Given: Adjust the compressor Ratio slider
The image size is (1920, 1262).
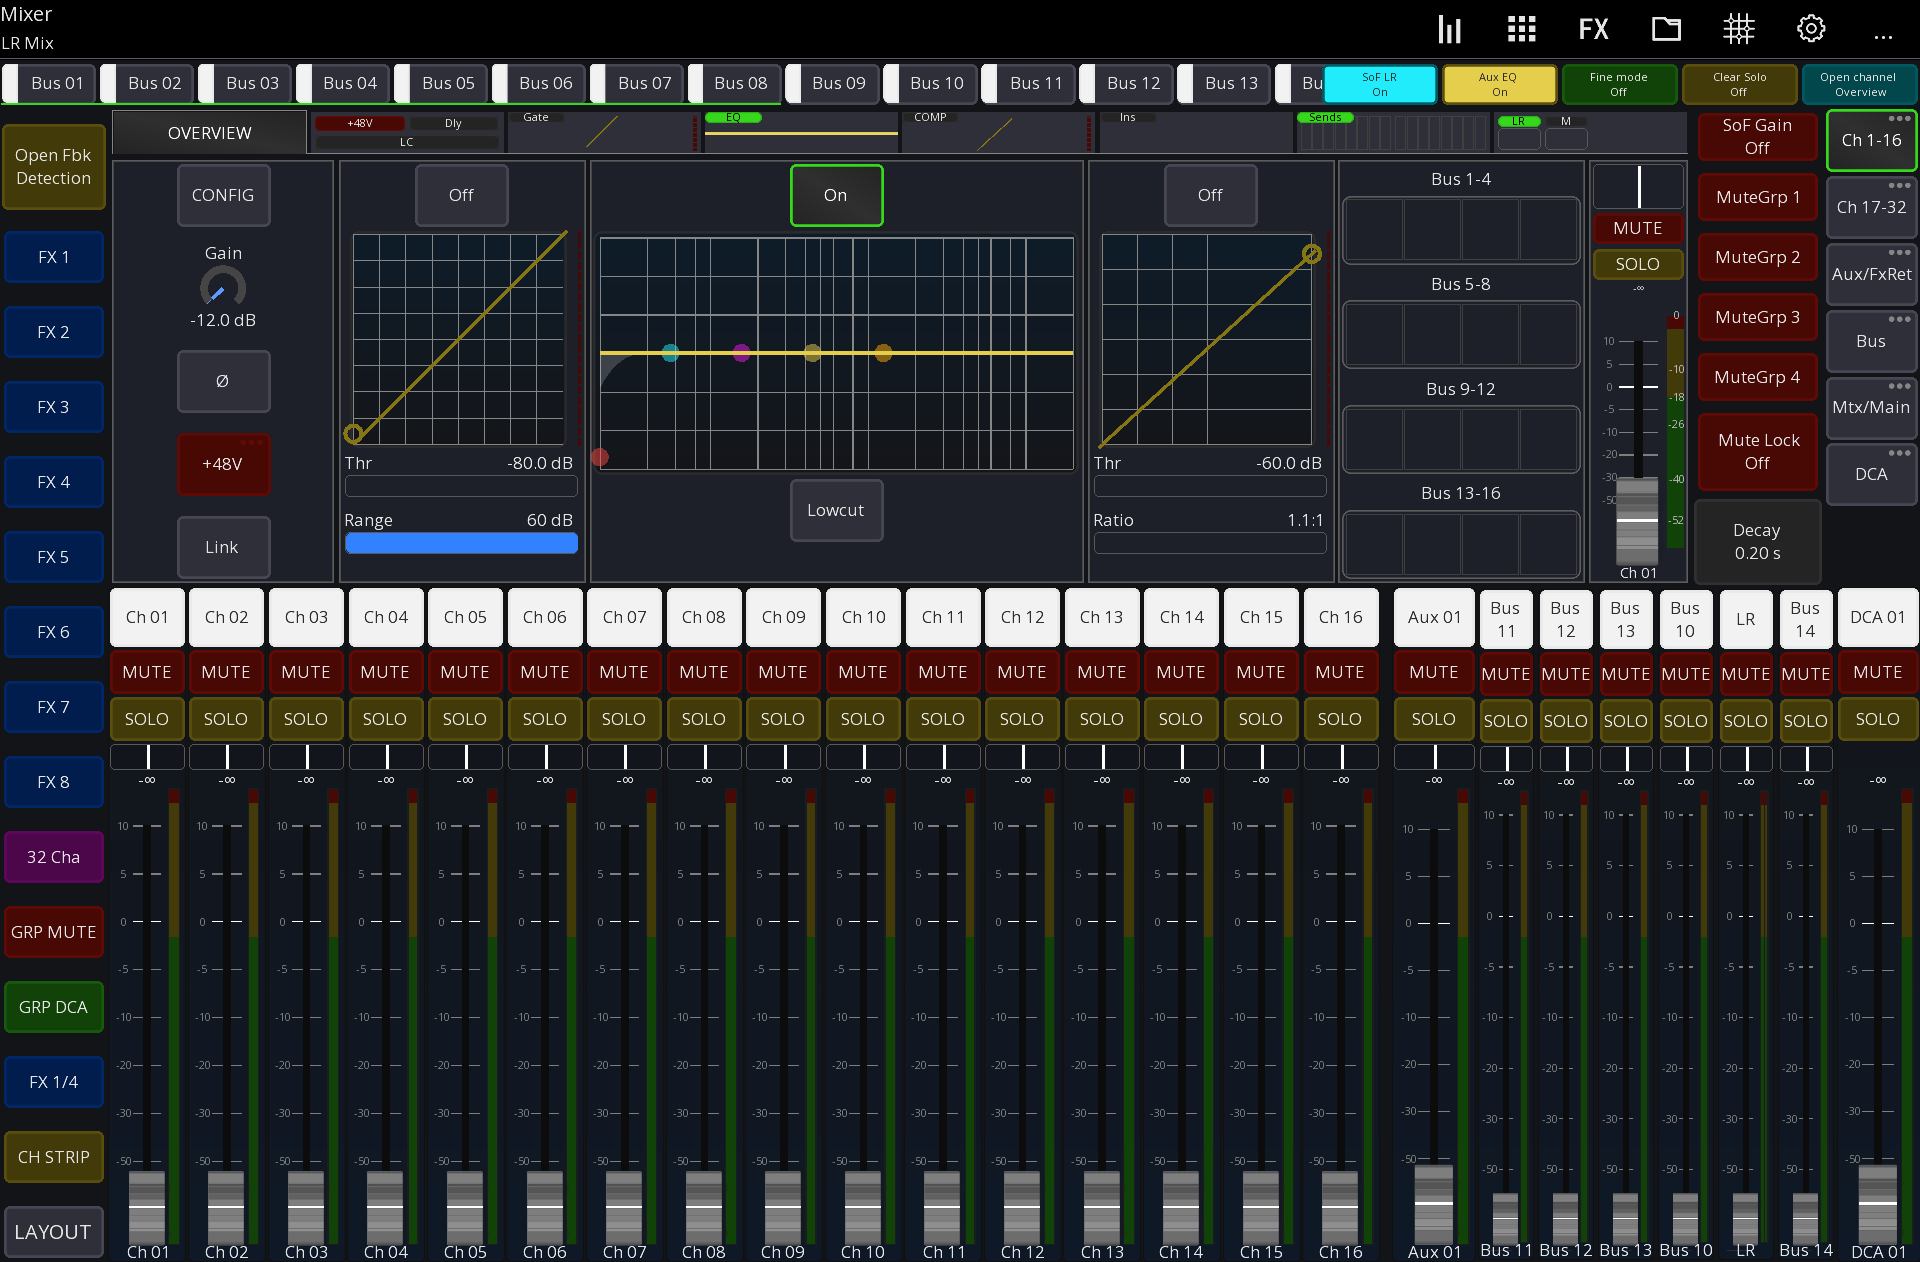Looking at the screenshot, I should tap(1210, 543).
